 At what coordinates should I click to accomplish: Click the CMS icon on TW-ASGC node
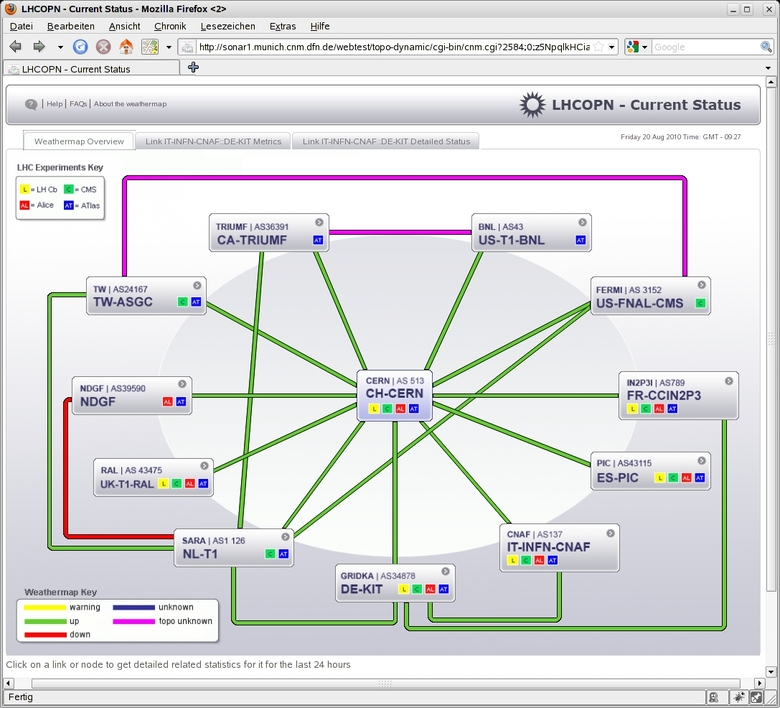pyautogui.click(x=183, y=302)
